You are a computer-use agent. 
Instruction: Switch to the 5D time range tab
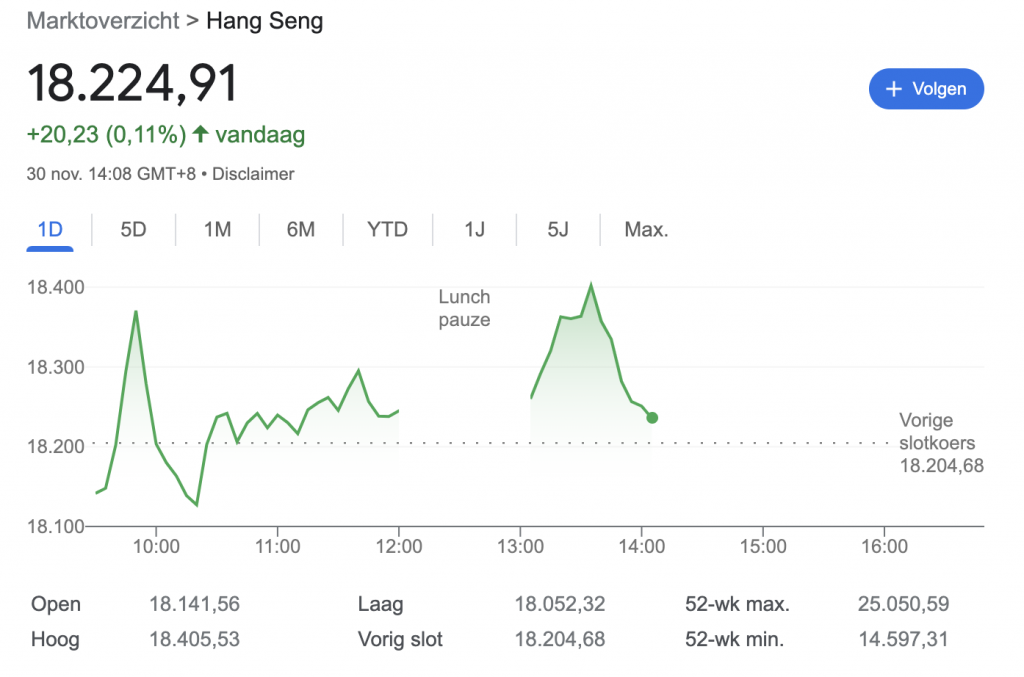[133, 229]
